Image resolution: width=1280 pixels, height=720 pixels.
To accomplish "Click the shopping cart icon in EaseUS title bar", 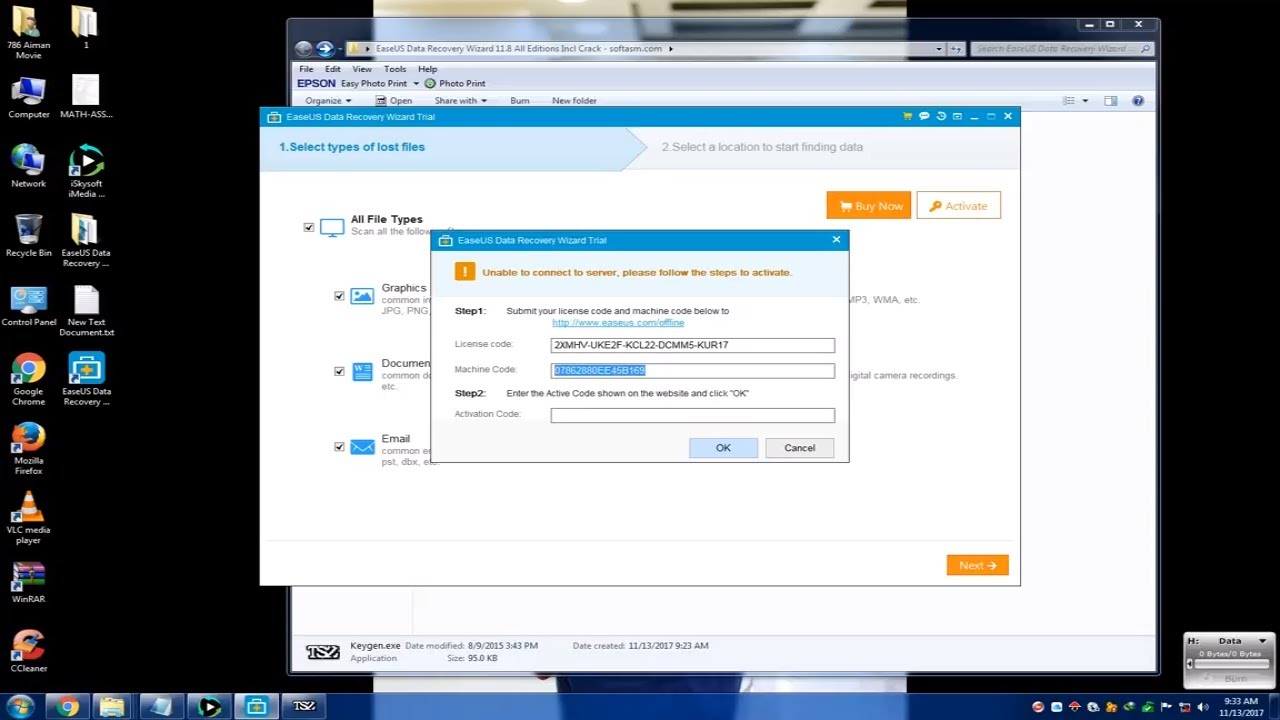I will click(907, 116).
